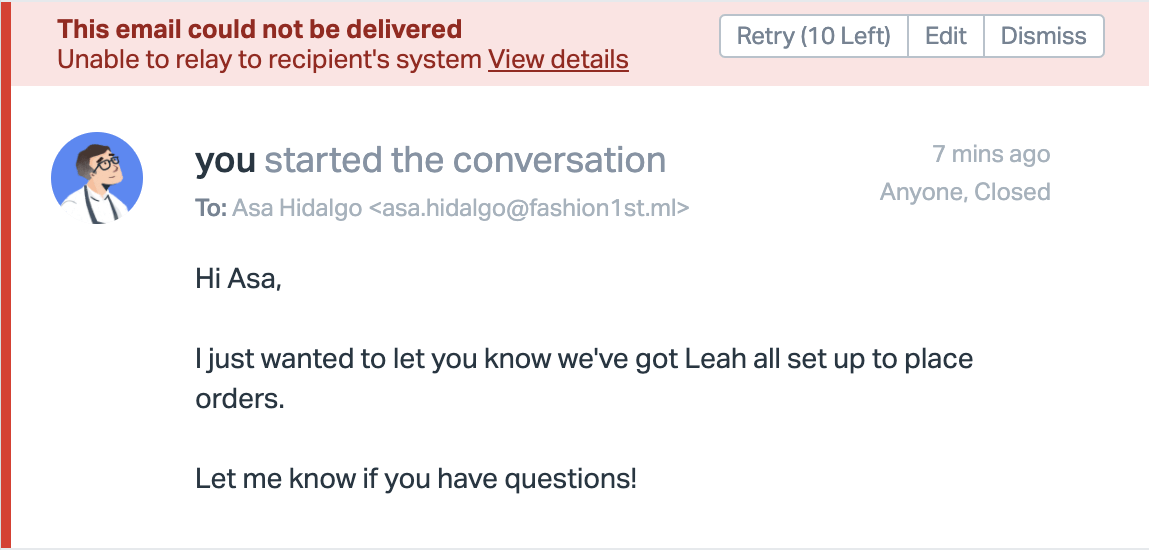Click the "This email could not be delivered" heading
Screen dimensions: 1149x550
coord(259,29)
